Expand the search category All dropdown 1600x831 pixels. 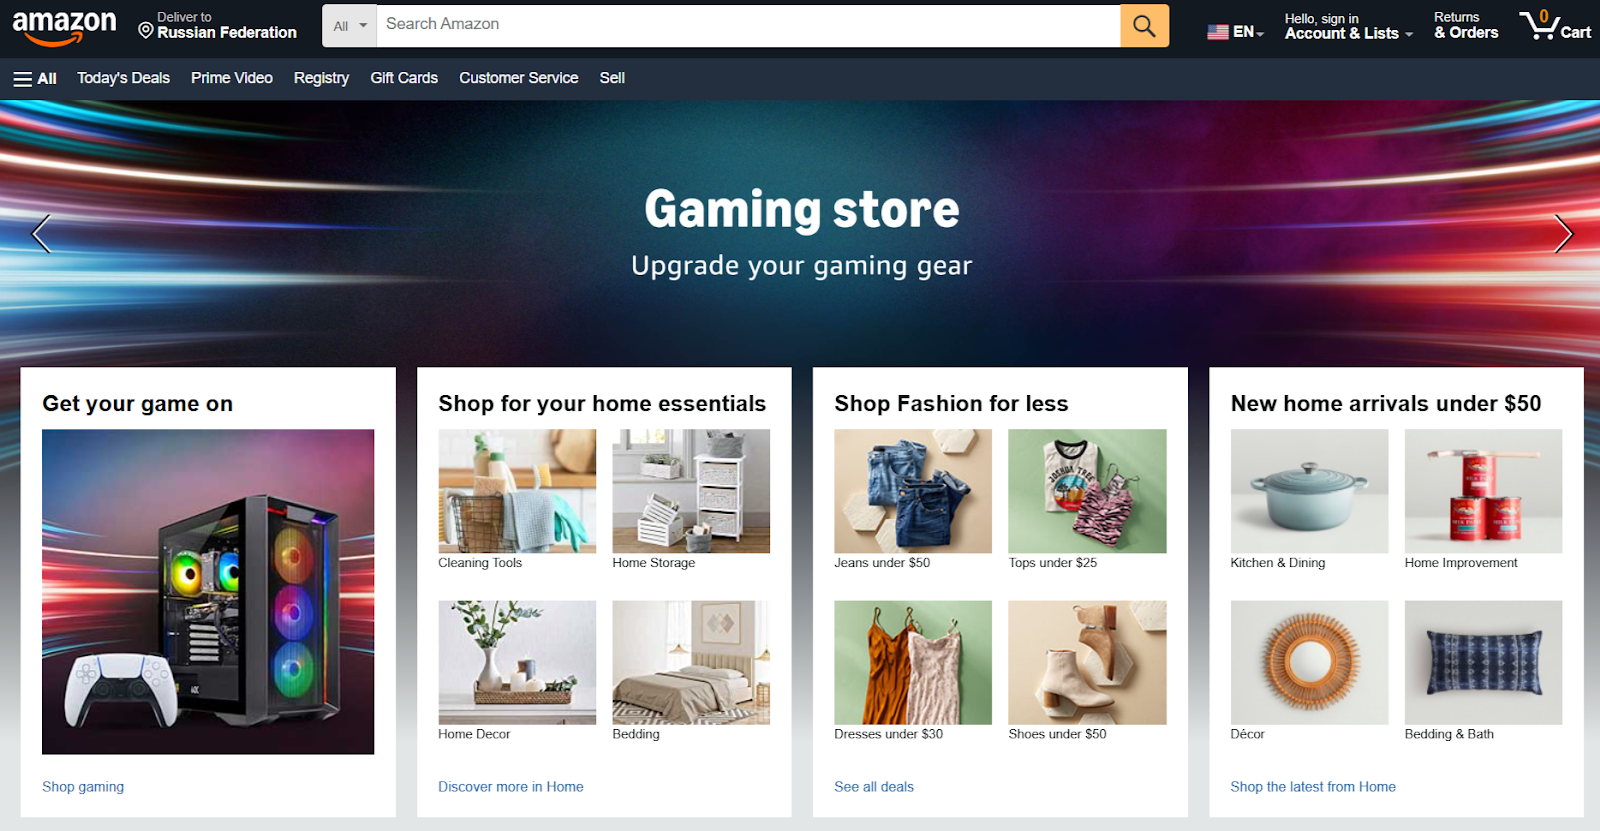click(350, 26)
